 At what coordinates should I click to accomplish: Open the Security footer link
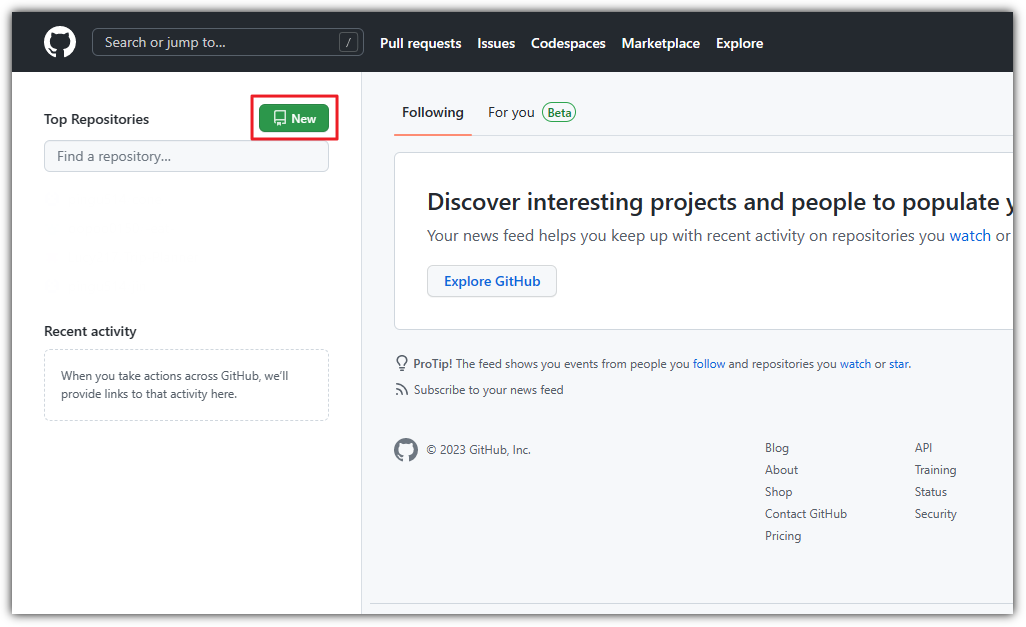point(936,514)
